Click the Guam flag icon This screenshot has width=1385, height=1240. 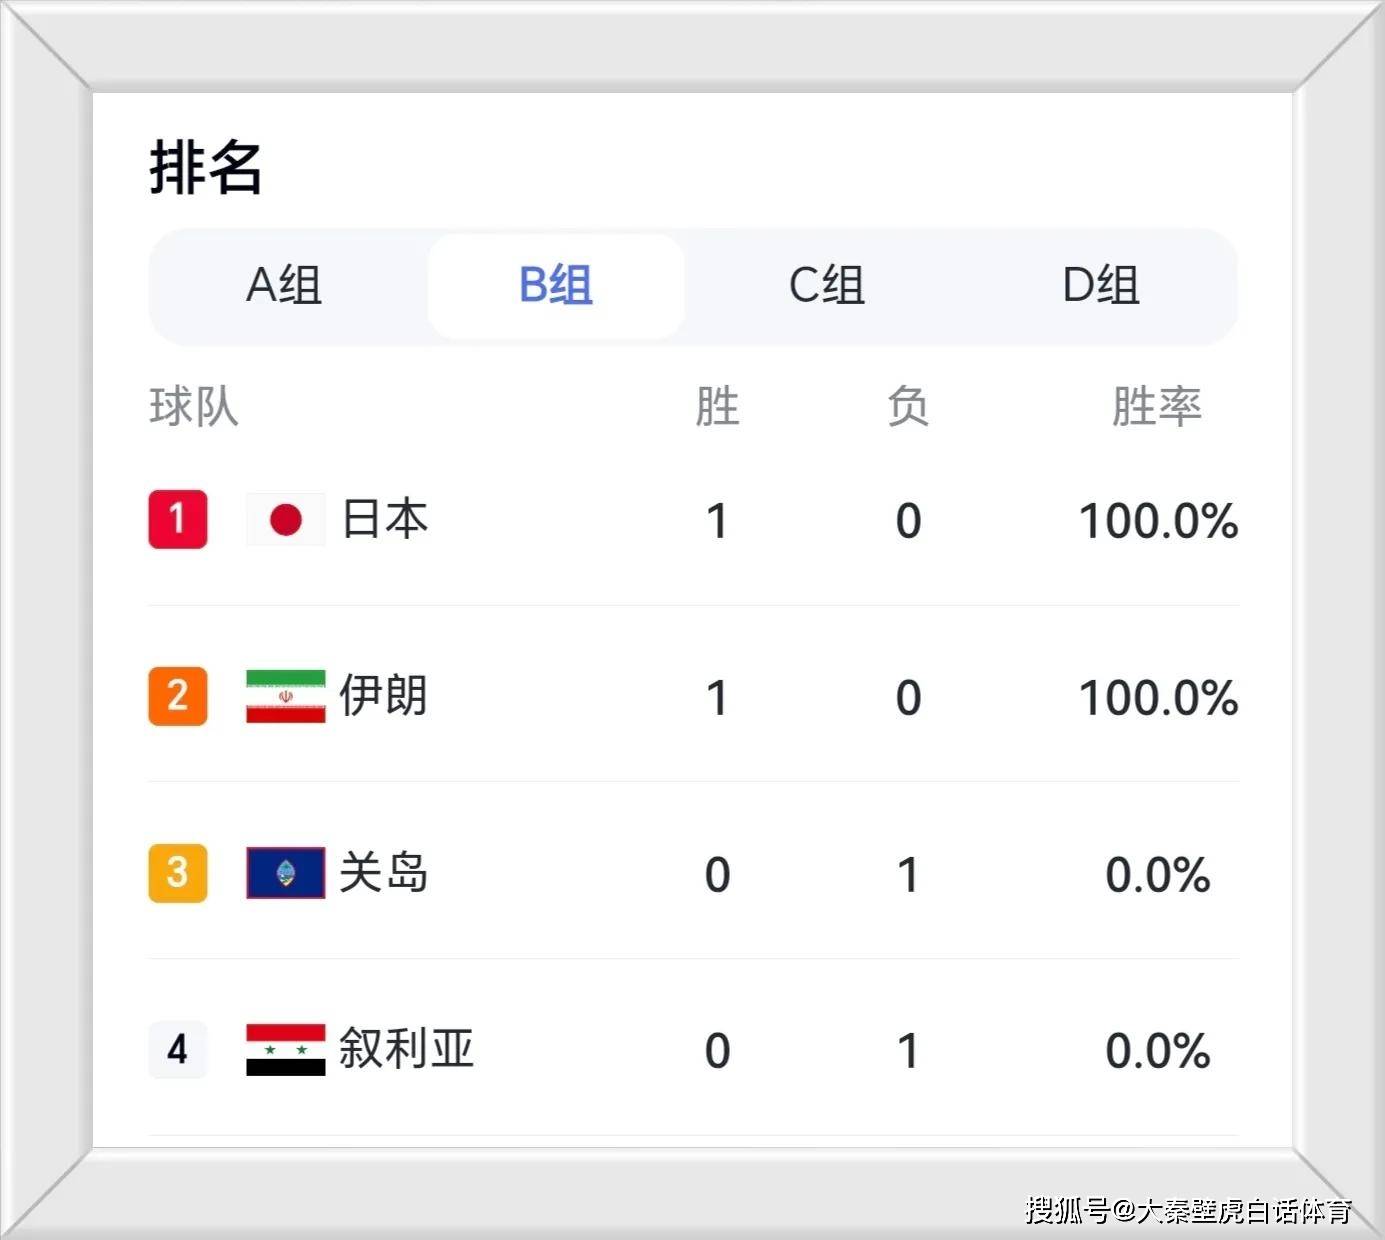coord(286,873)
